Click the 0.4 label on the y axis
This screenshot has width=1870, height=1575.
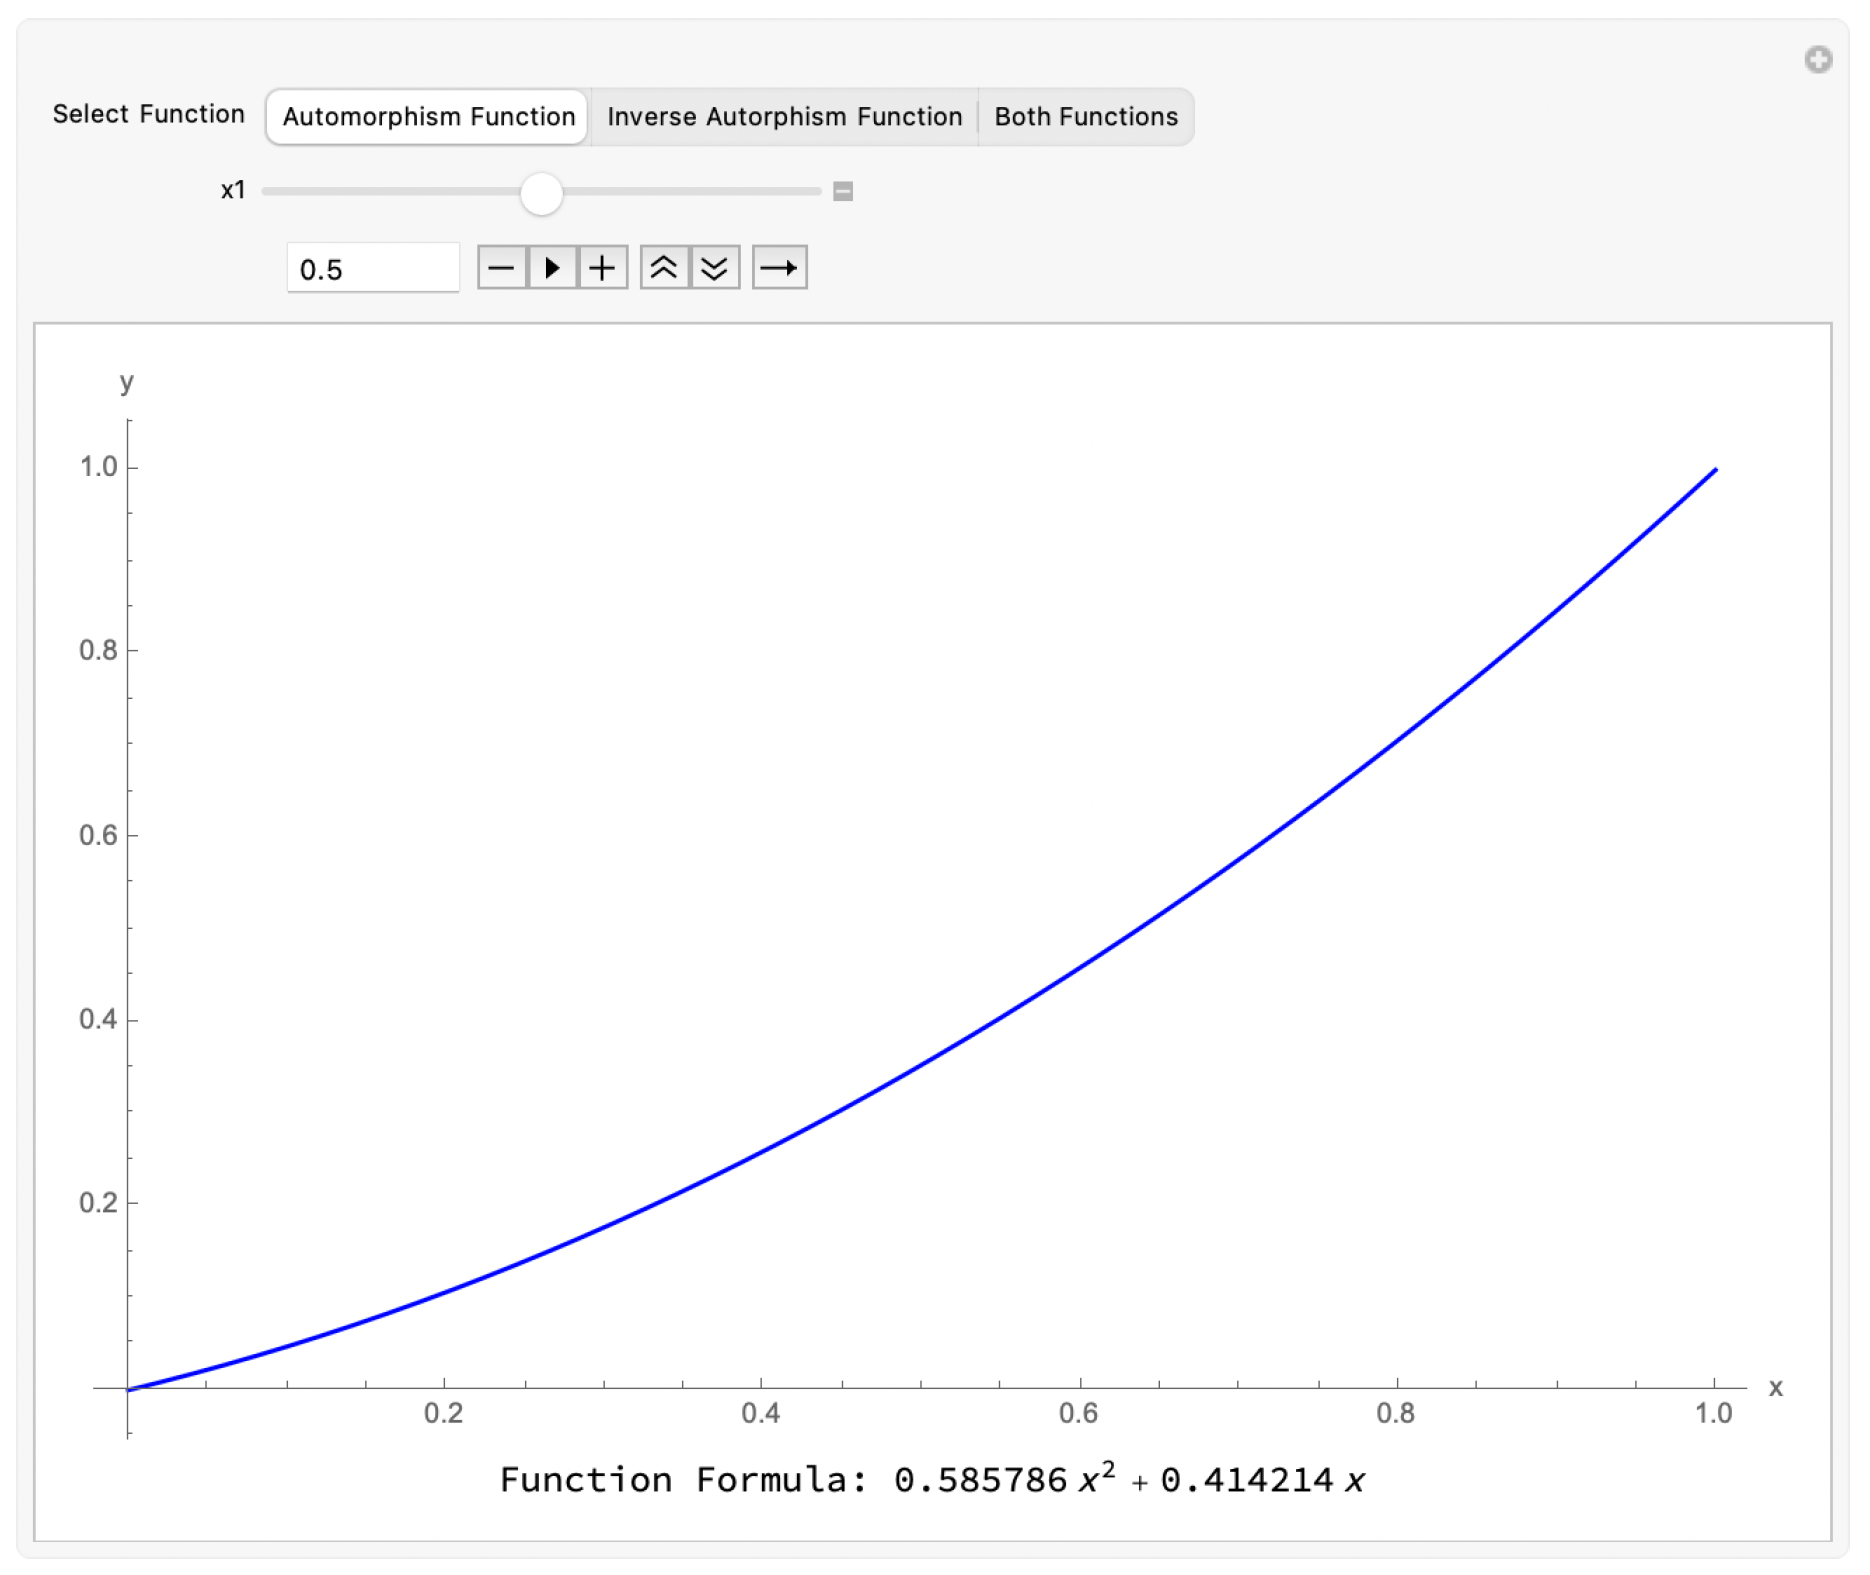click(98, 1019)
